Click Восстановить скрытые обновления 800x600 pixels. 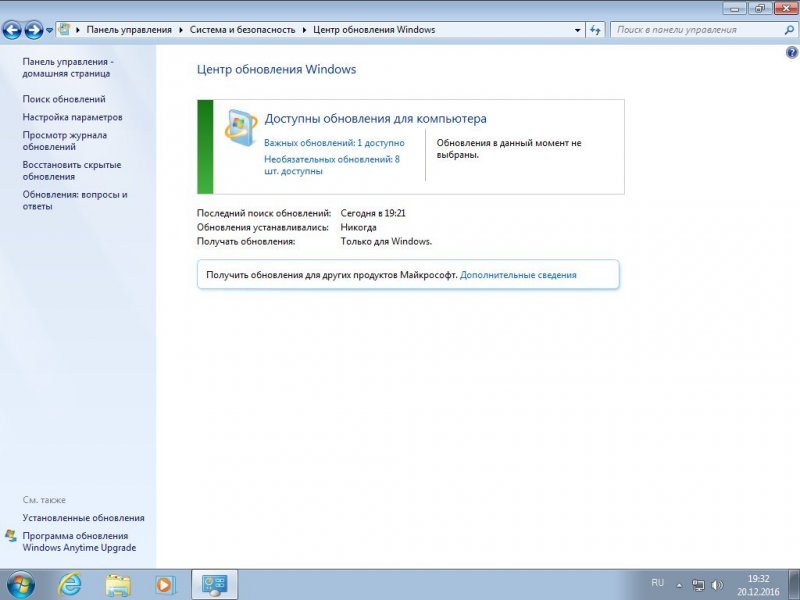pos(72,170)
